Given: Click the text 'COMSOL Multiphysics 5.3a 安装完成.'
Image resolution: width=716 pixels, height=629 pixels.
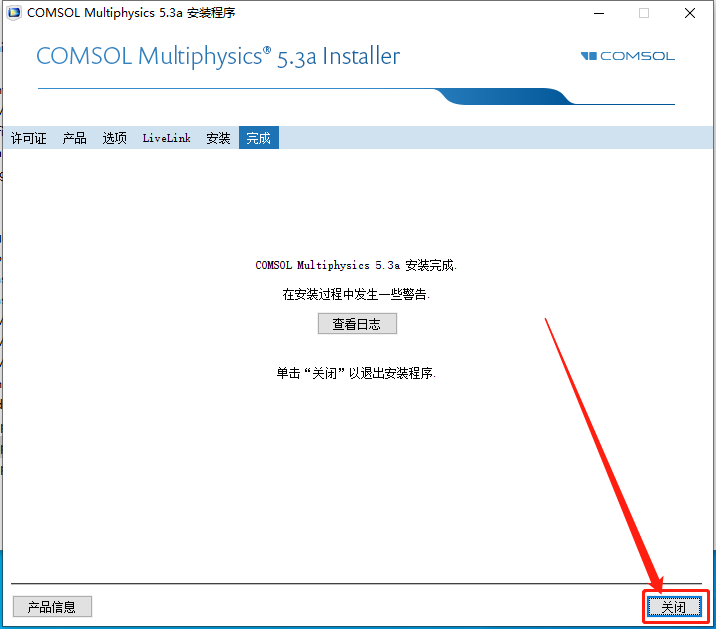Looking at the screenshot, I should coord(356,265).
